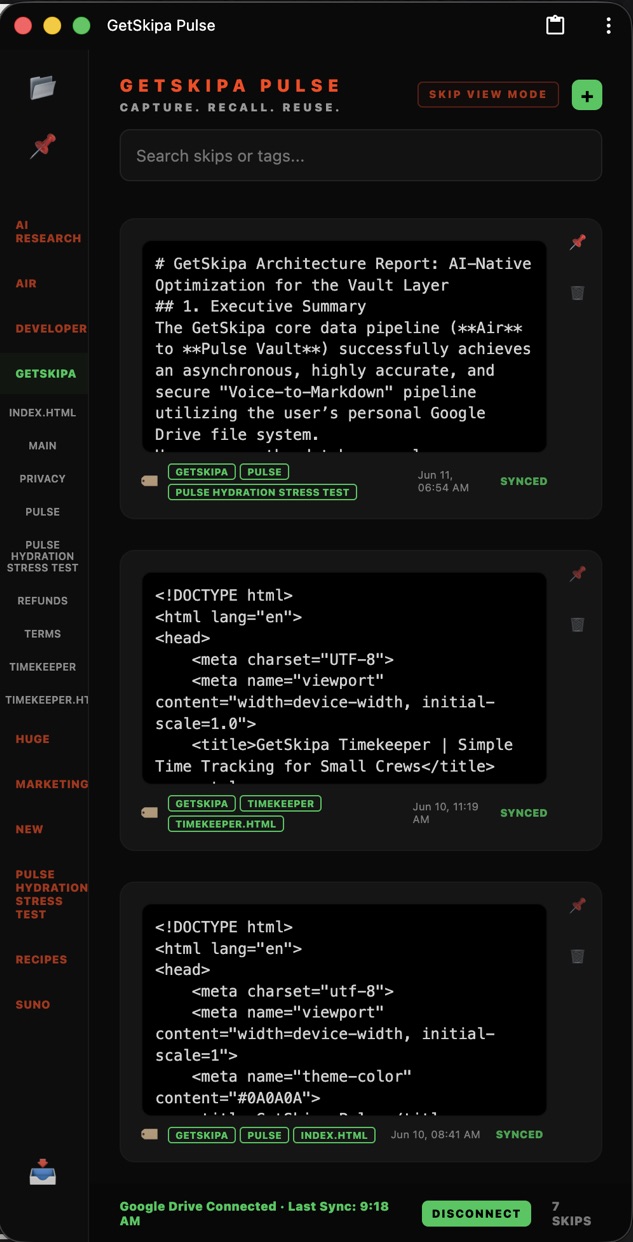Click PULSE tag chip on Architecture Report card

click(x=264, y=471)
